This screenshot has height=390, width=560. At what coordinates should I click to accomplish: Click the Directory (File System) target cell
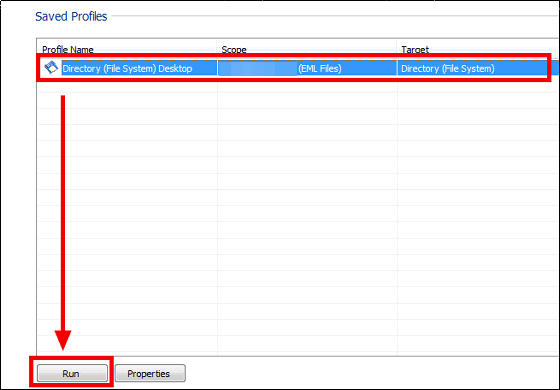448,68
